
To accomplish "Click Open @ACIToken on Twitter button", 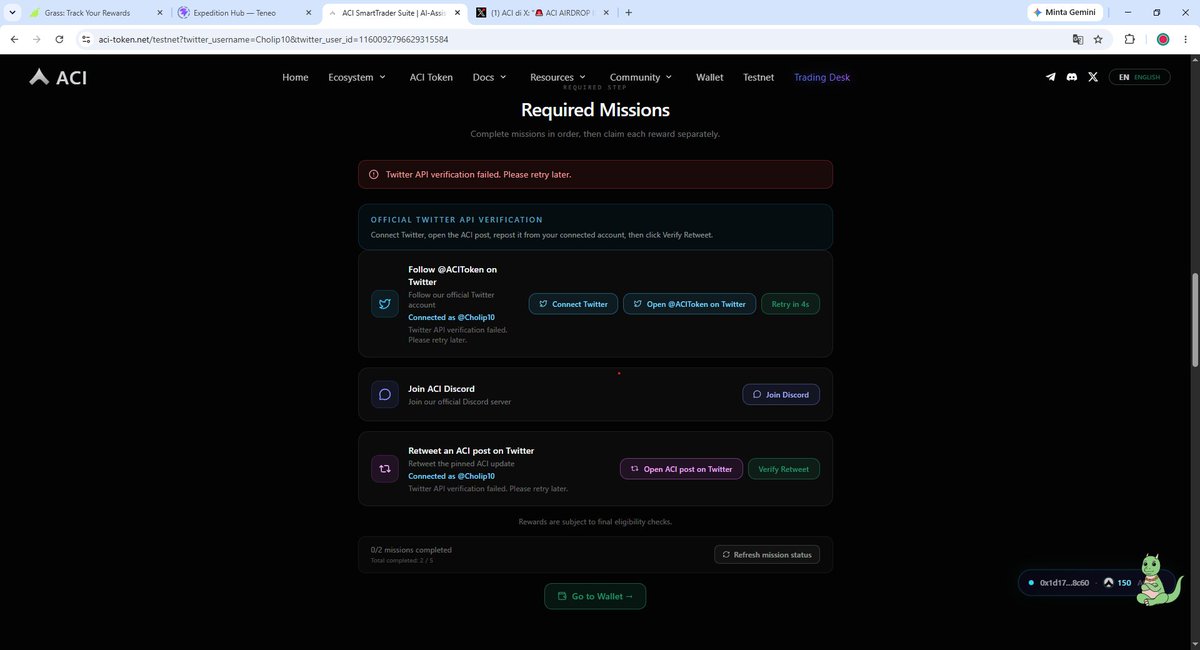I will [x=688, y=304].
